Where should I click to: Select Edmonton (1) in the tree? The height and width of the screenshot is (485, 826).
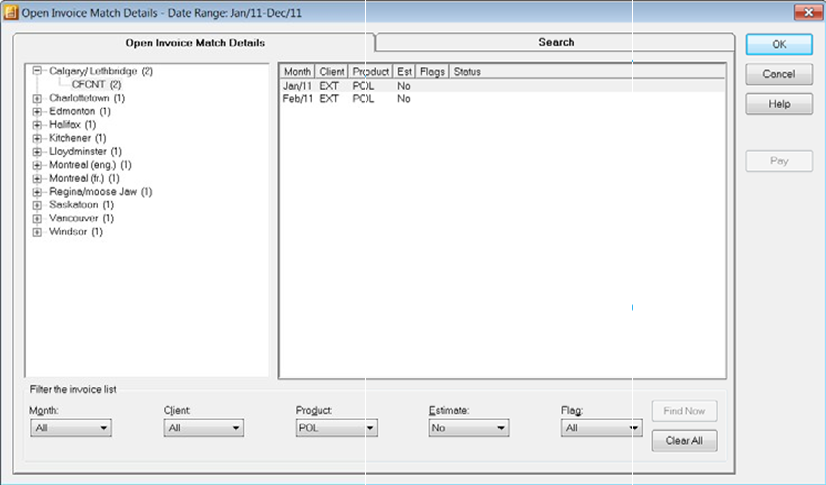pos(80,111)
